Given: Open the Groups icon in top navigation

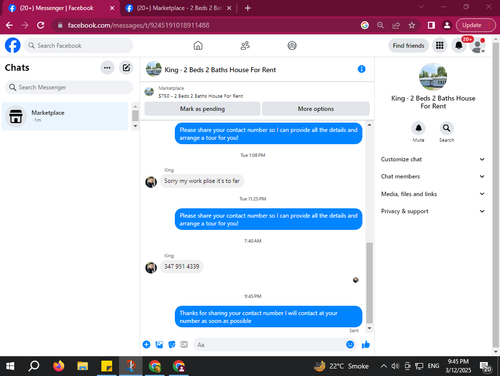Looking at the screenshot, I should pos(292,45).
